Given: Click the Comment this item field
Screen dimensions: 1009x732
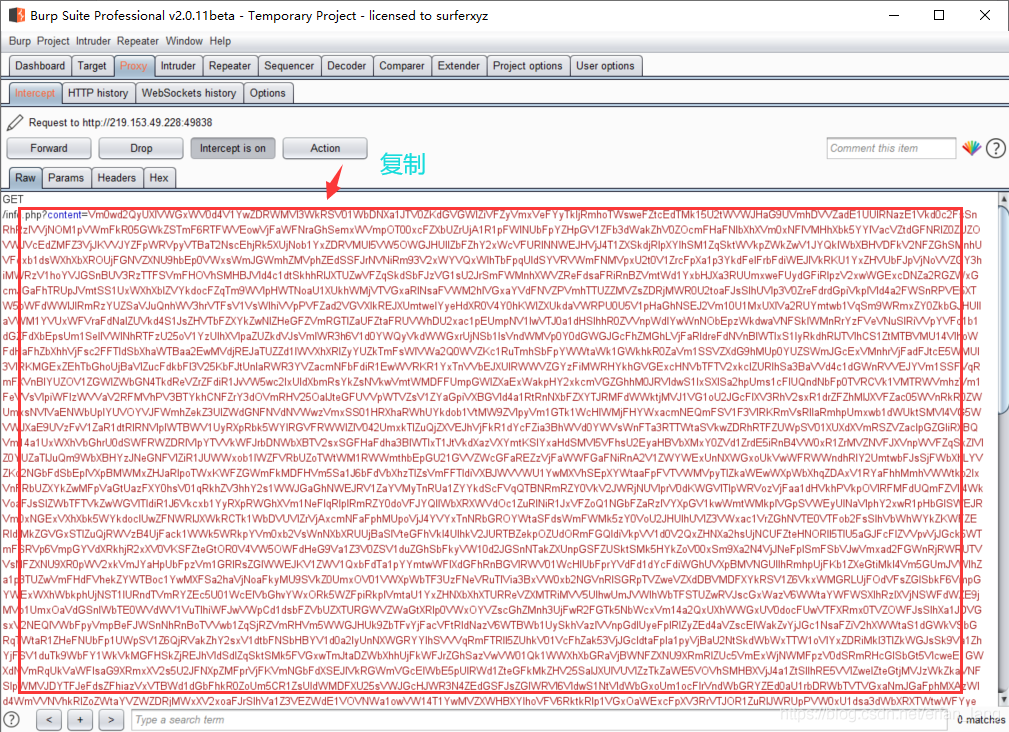Looking at the screenshot, I should pyautogui.click(x=891, y=148).
